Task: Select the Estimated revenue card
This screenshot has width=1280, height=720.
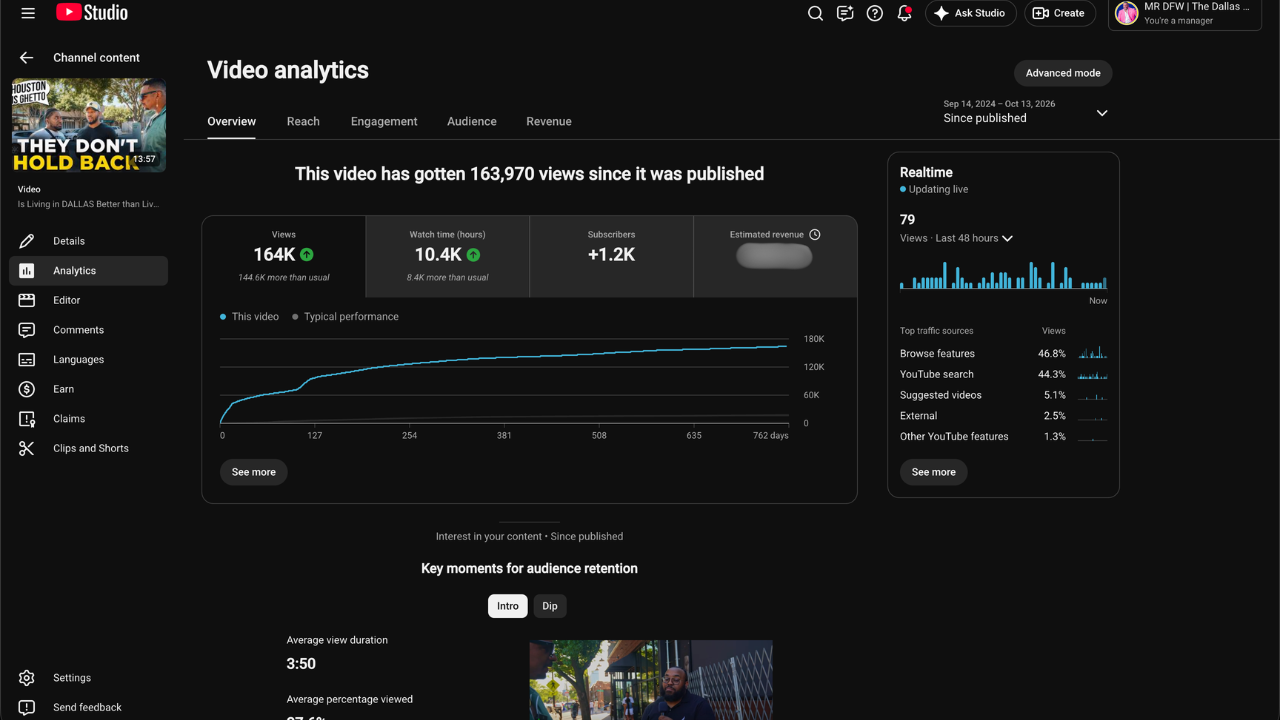Action: point(775,257)
